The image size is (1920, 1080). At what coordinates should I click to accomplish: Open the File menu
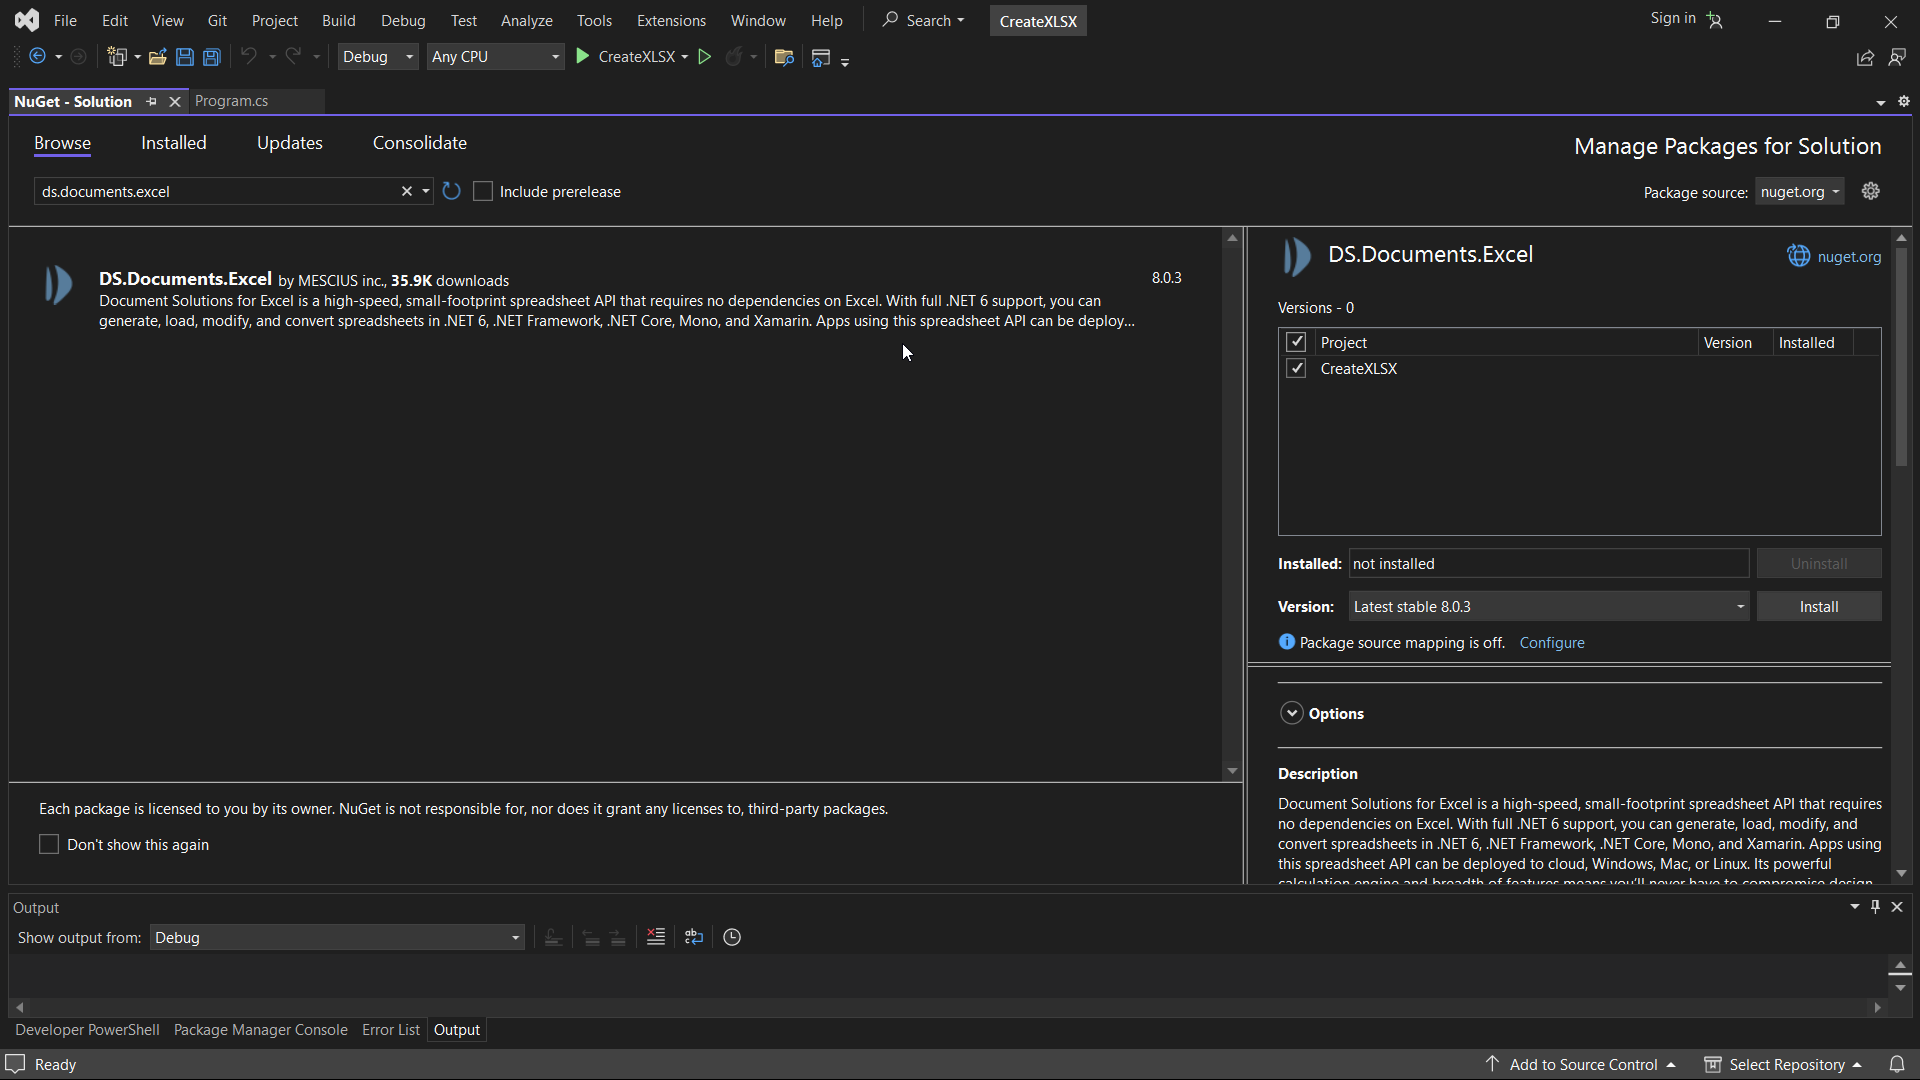[x=65, y=20]
